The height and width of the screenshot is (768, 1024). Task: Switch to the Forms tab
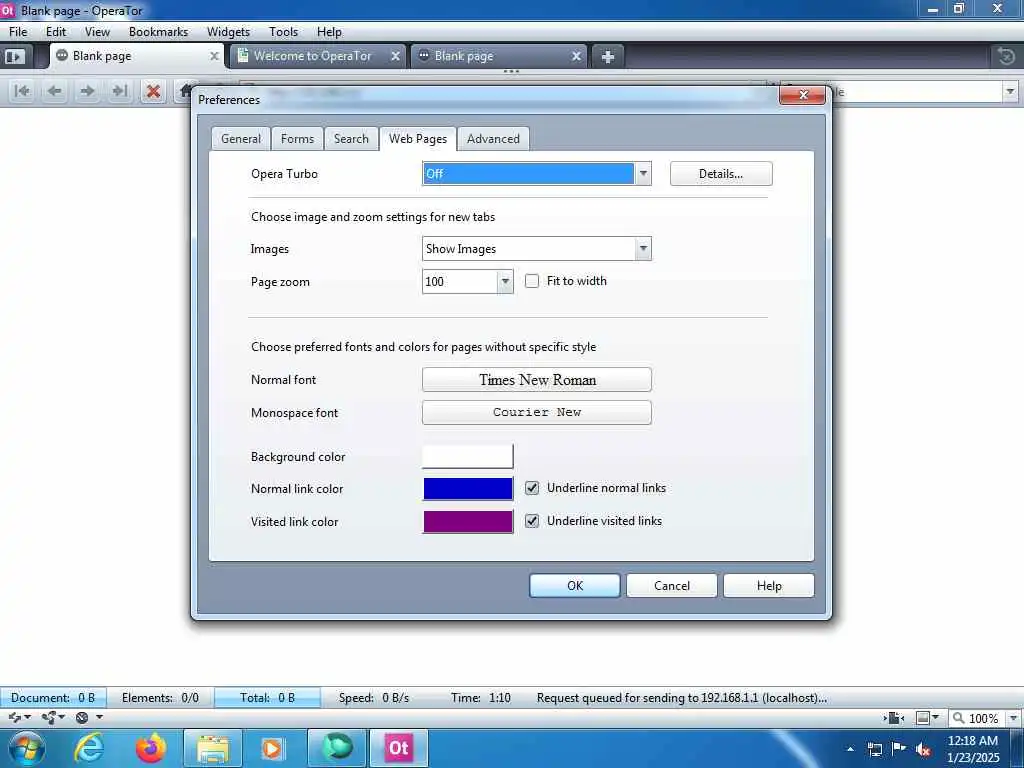click(x=297, y=139)
